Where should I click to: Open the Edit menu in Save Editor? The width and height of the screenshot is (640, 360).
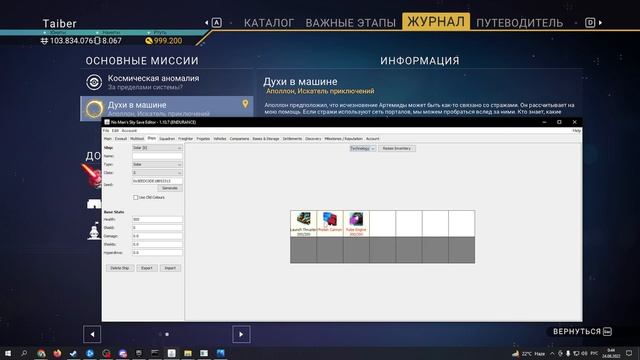[115, 131]
